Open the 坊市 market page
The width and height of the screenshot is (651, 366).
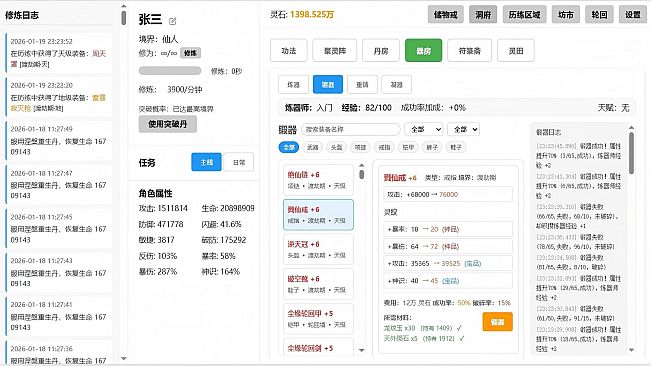(565, 15)
